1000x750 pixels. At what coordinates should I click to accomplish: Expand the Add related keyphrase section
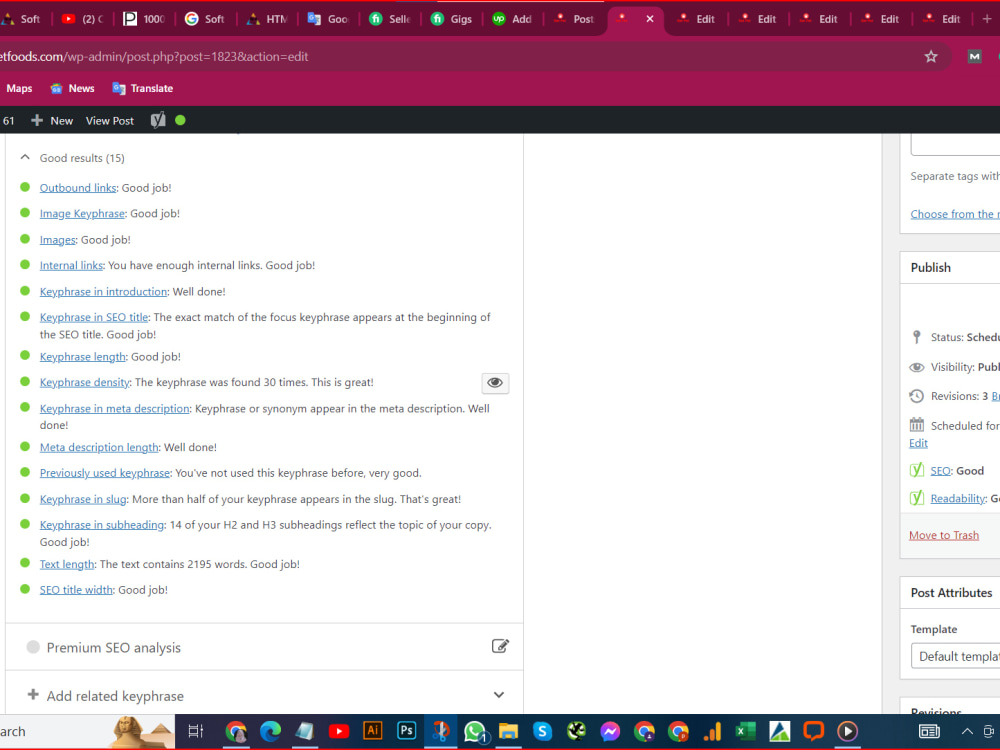click(264, 695)
